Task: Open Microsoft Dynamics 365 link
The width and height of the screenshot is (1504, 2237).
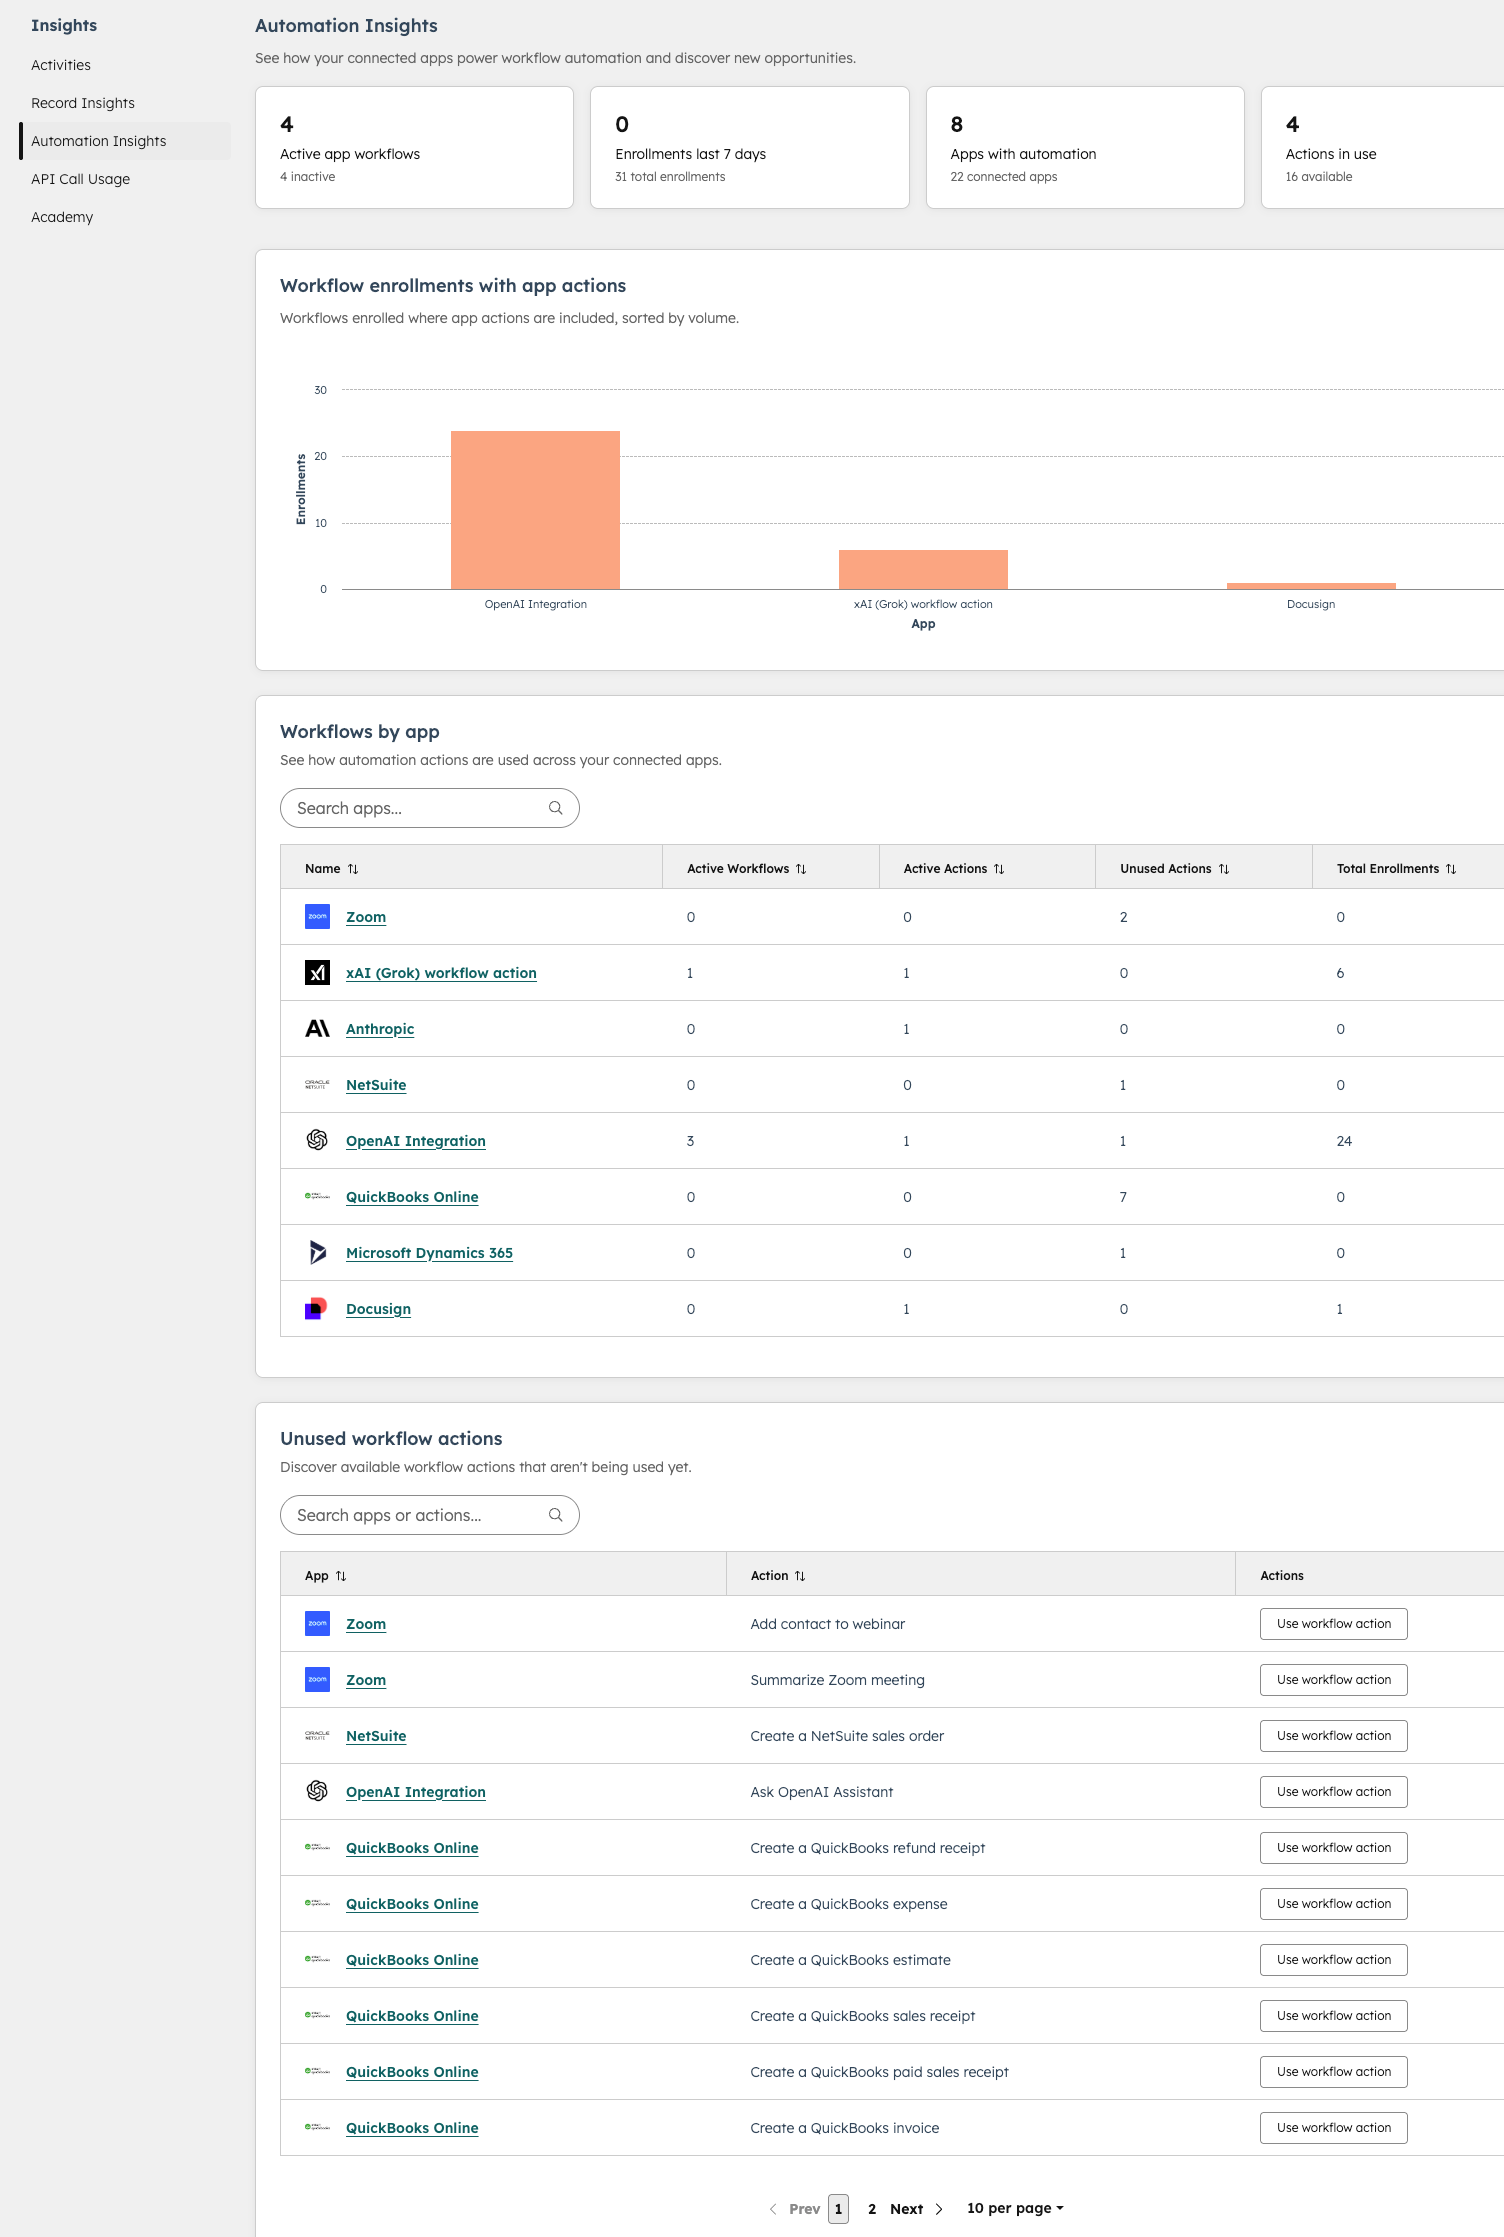Action: pos(429,1253)
